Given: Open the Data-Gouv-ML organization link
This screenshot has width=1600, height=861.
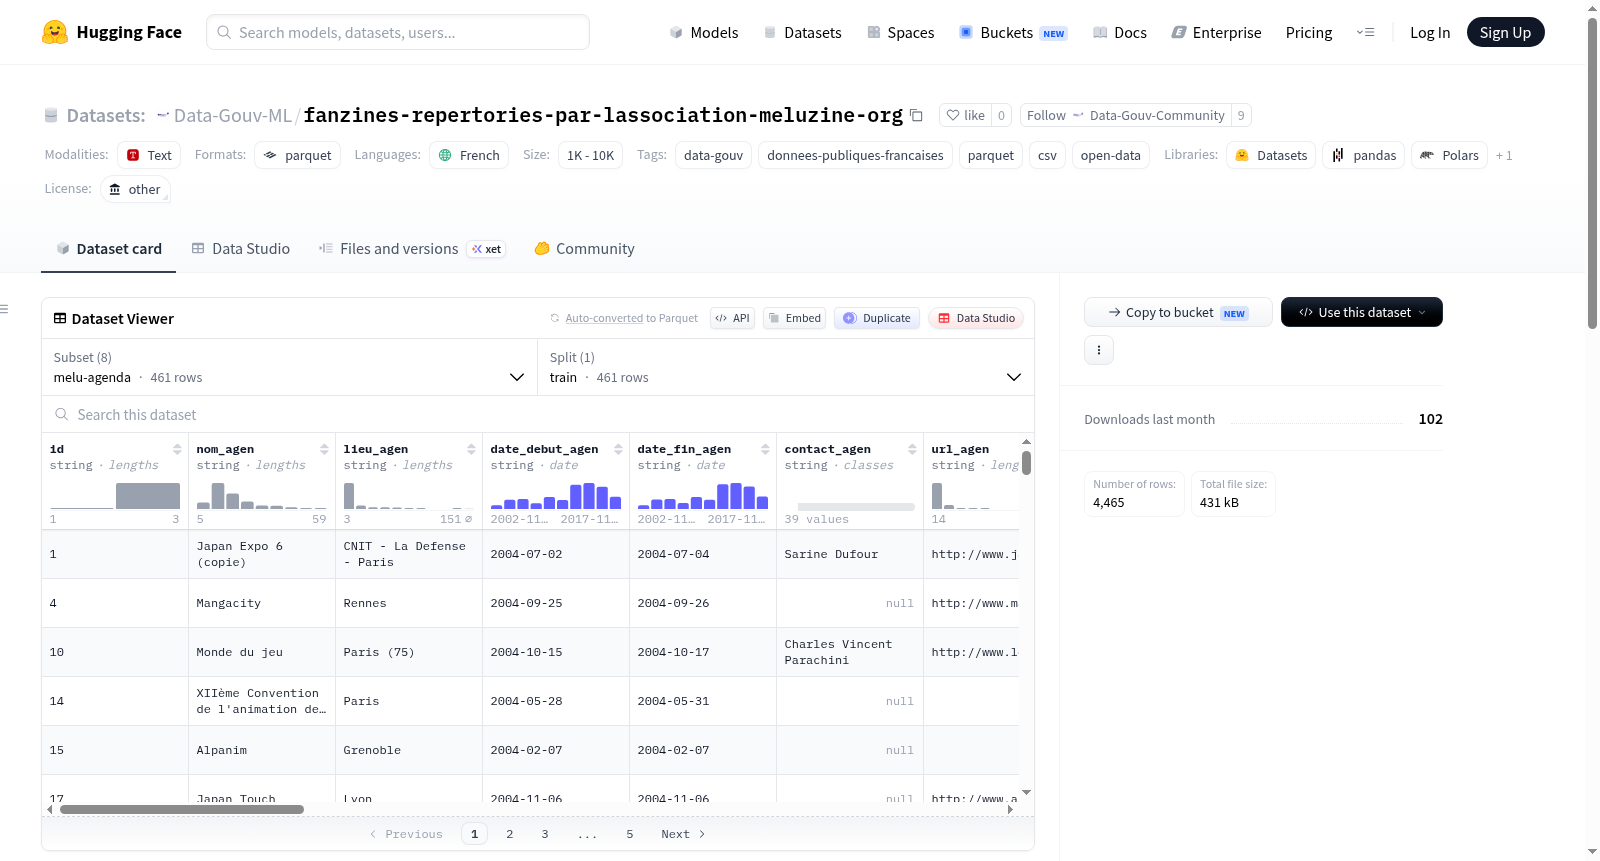Looking at the screenshot, I should (233, 116).
